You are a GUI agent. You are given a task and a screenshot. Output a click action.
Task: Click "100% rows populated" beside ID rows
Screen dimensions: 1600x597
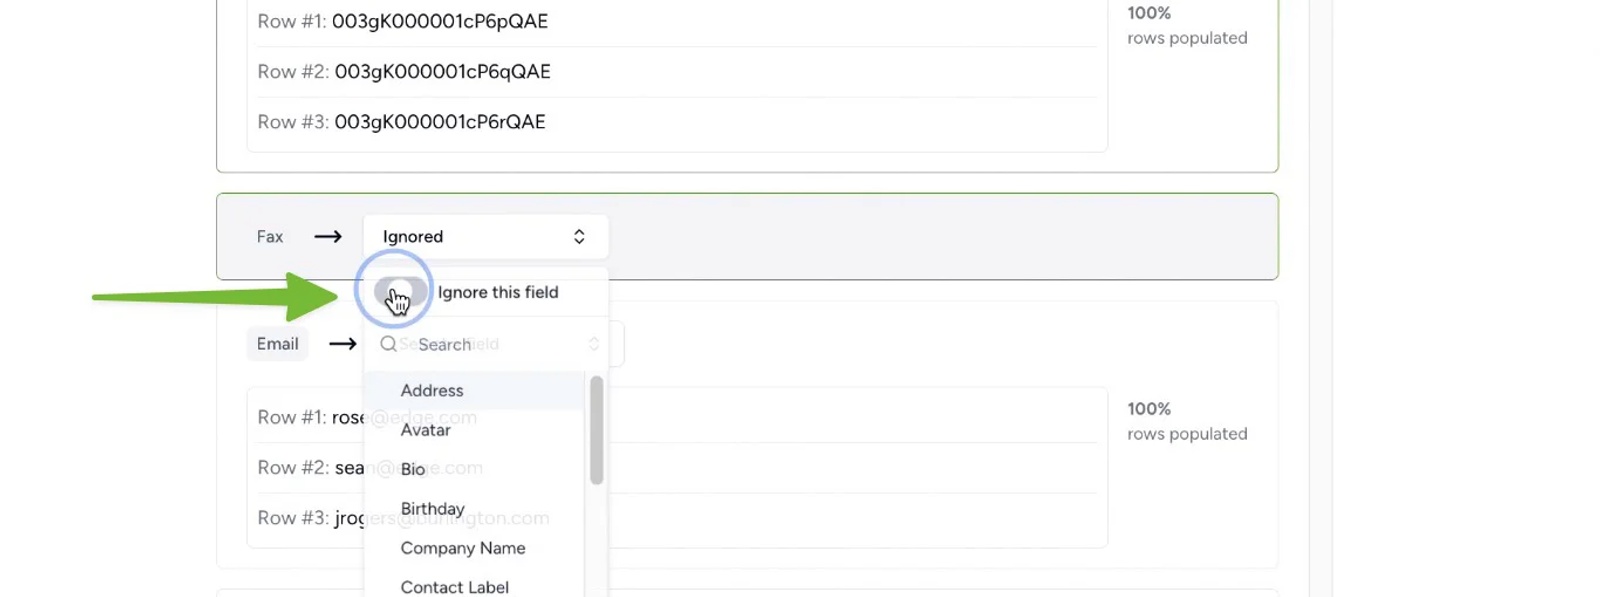[1187, 25]
